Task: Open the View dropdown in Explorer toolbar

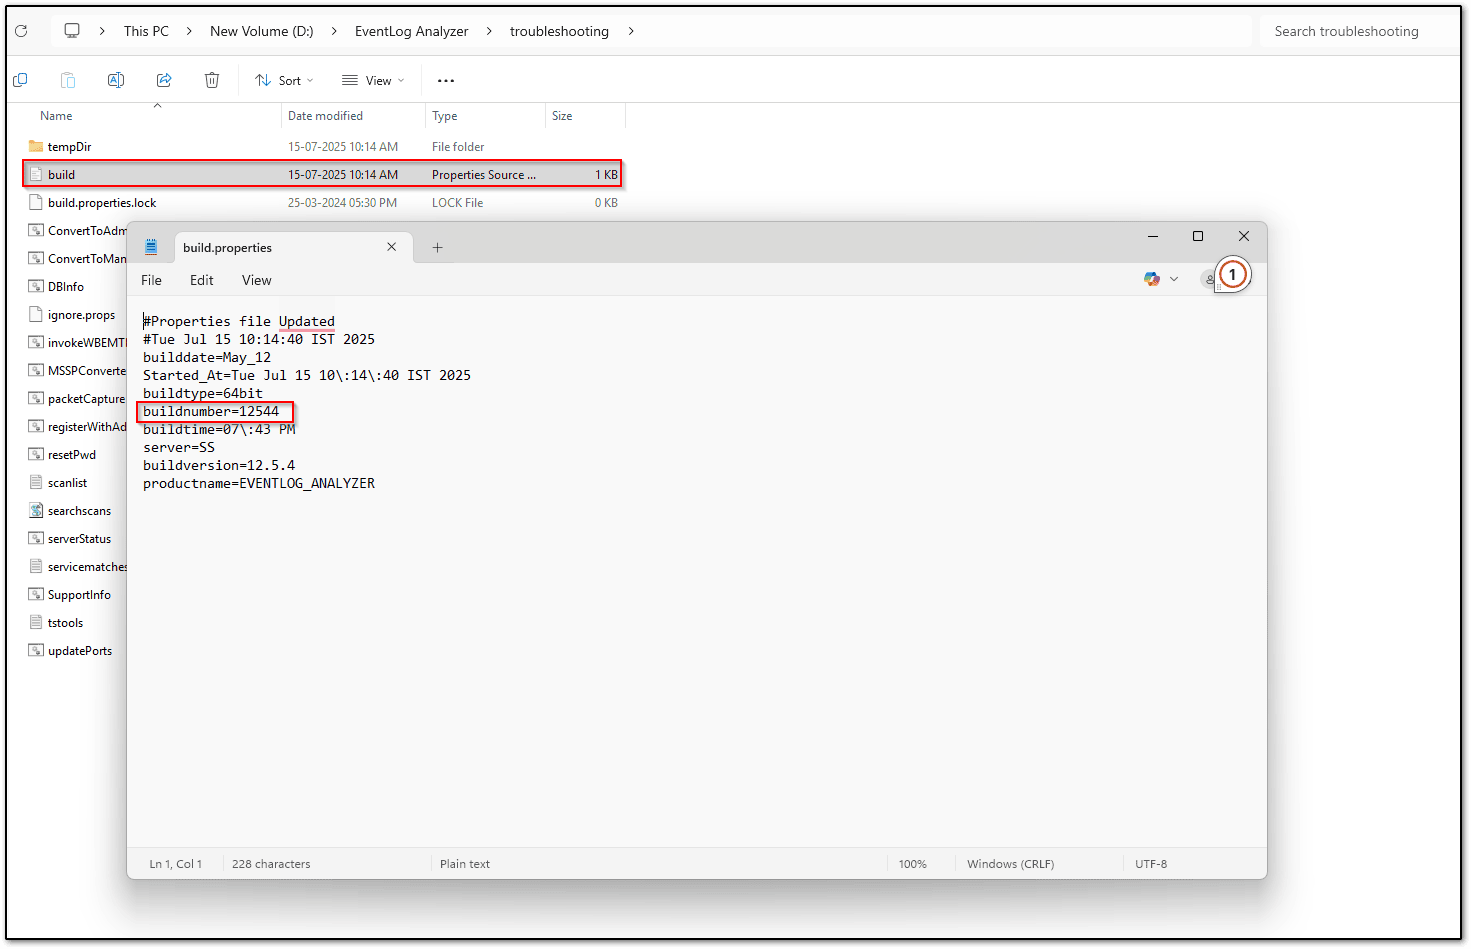Action: [x=373, y=80]
